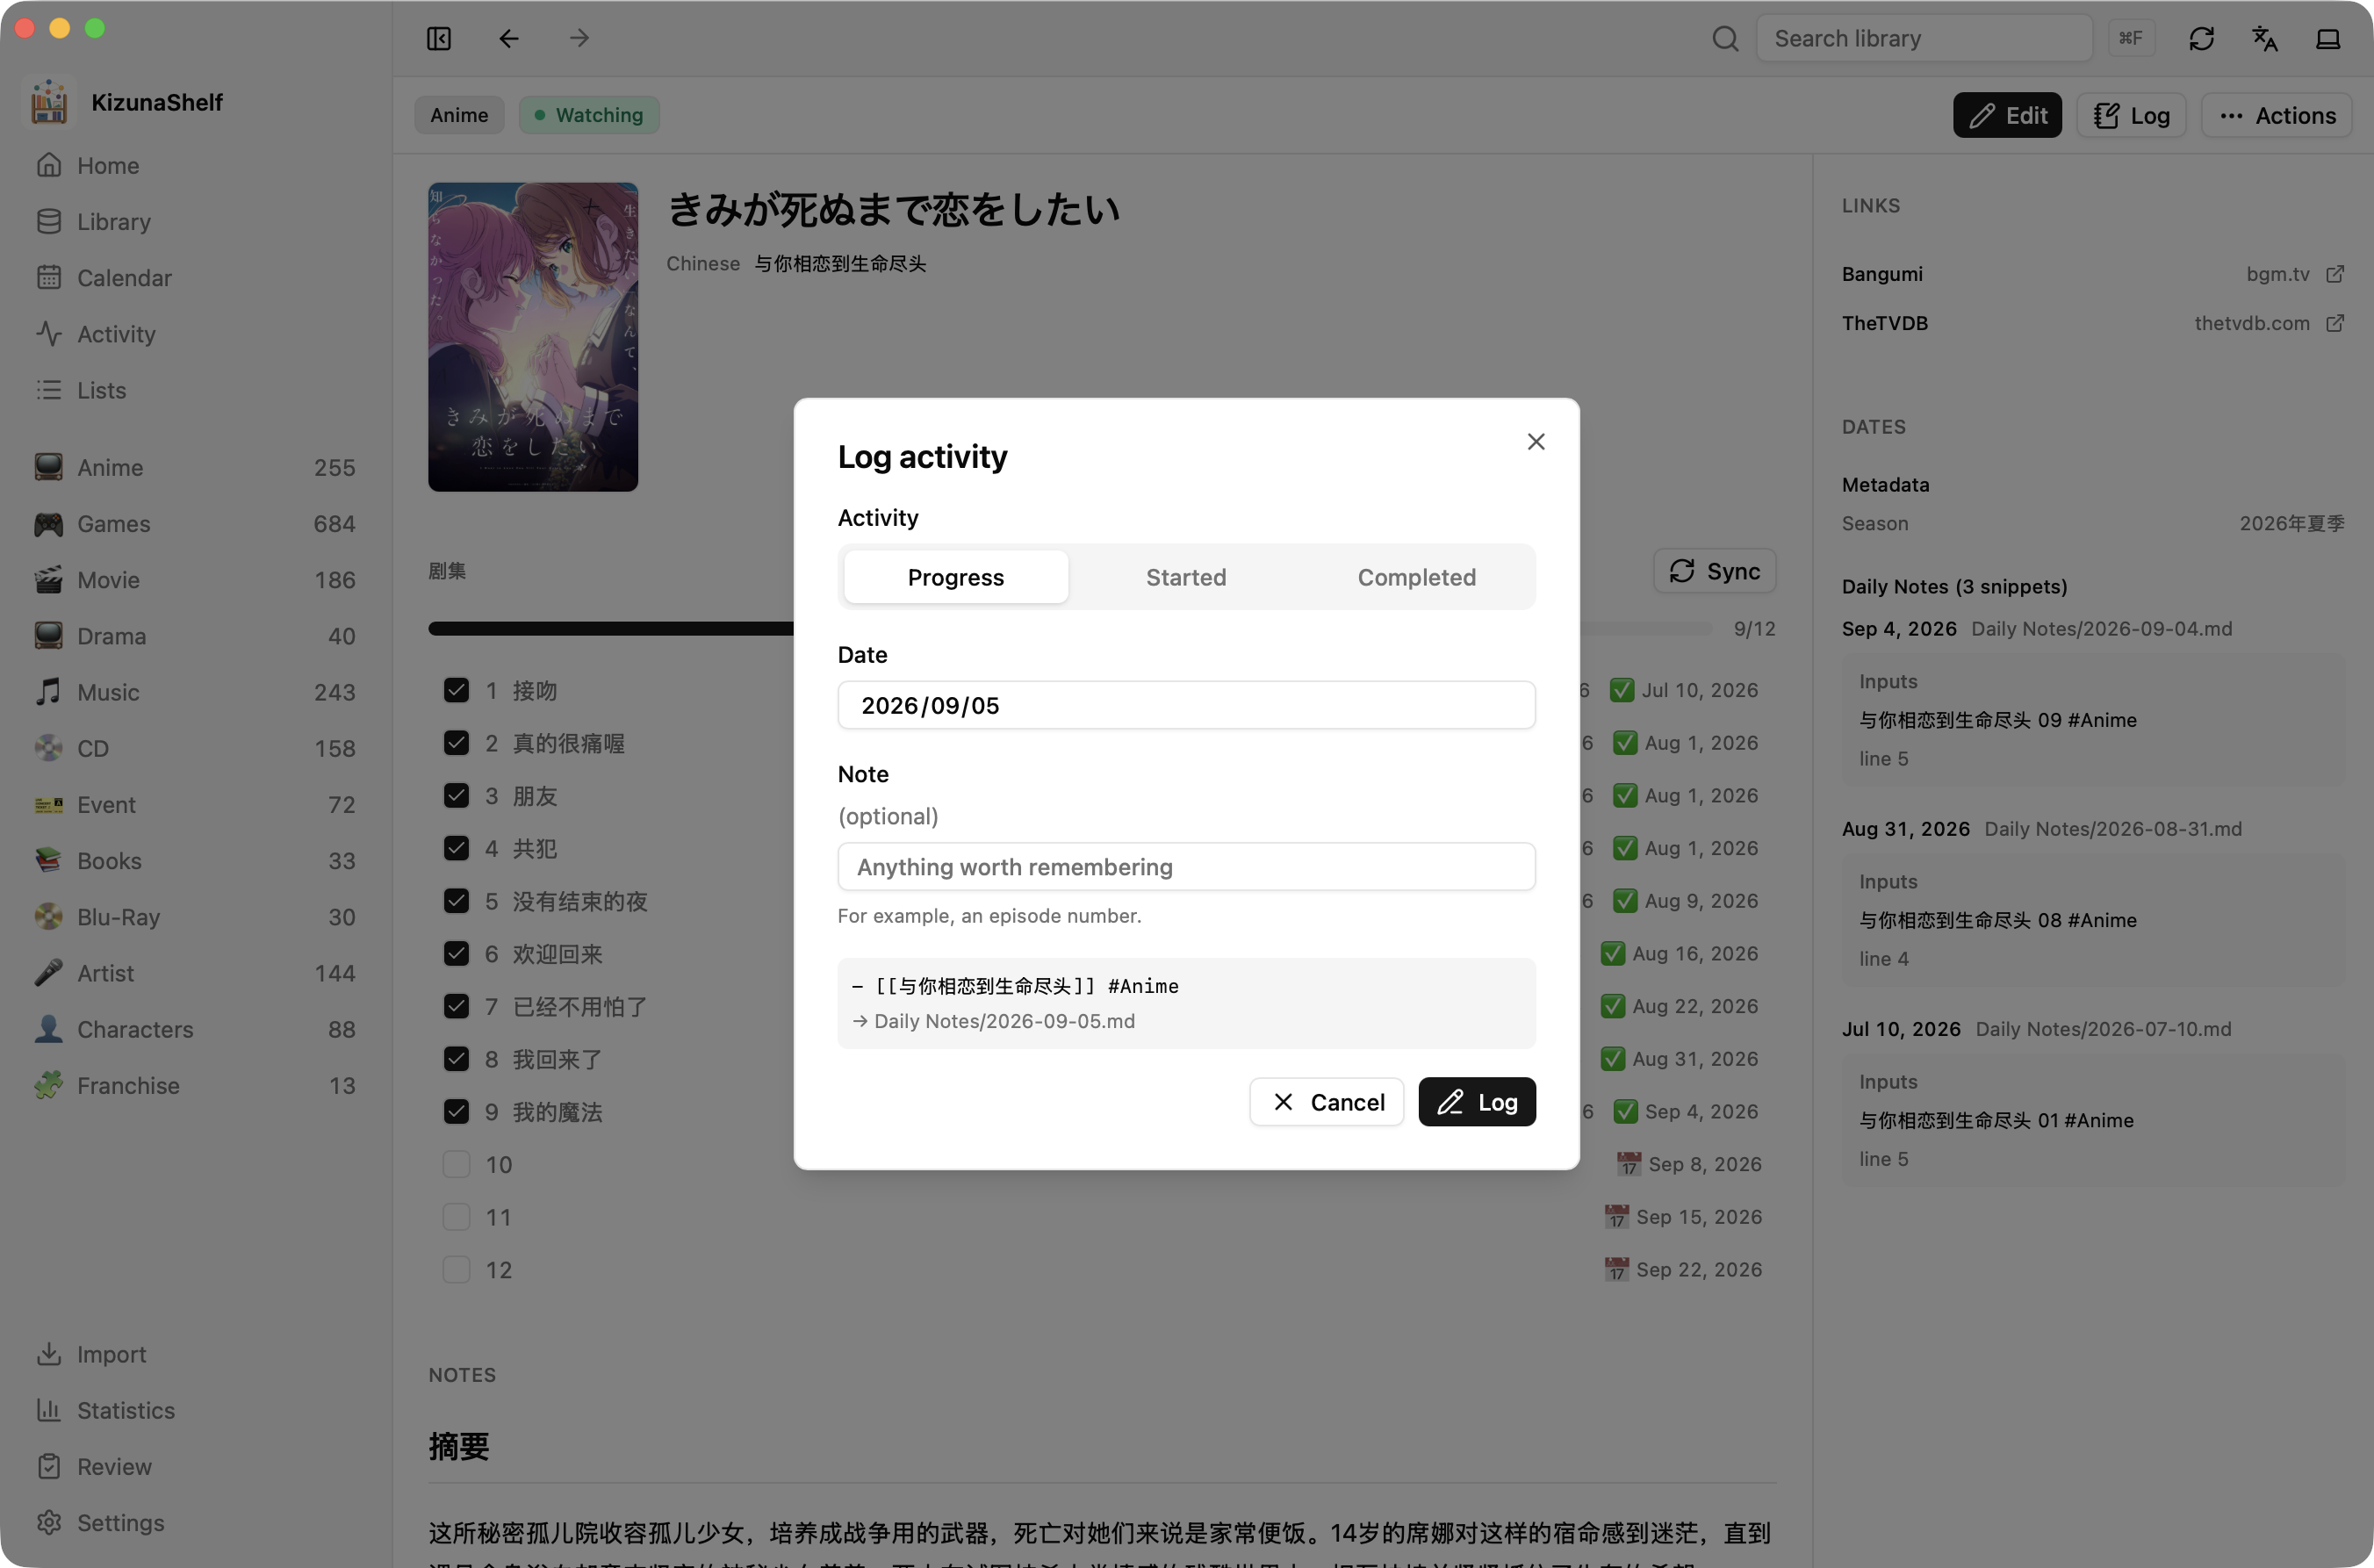Open Calendar in the sidebar
The width and height of the screenshot is (2374, 1568).
tap(196, 277)
